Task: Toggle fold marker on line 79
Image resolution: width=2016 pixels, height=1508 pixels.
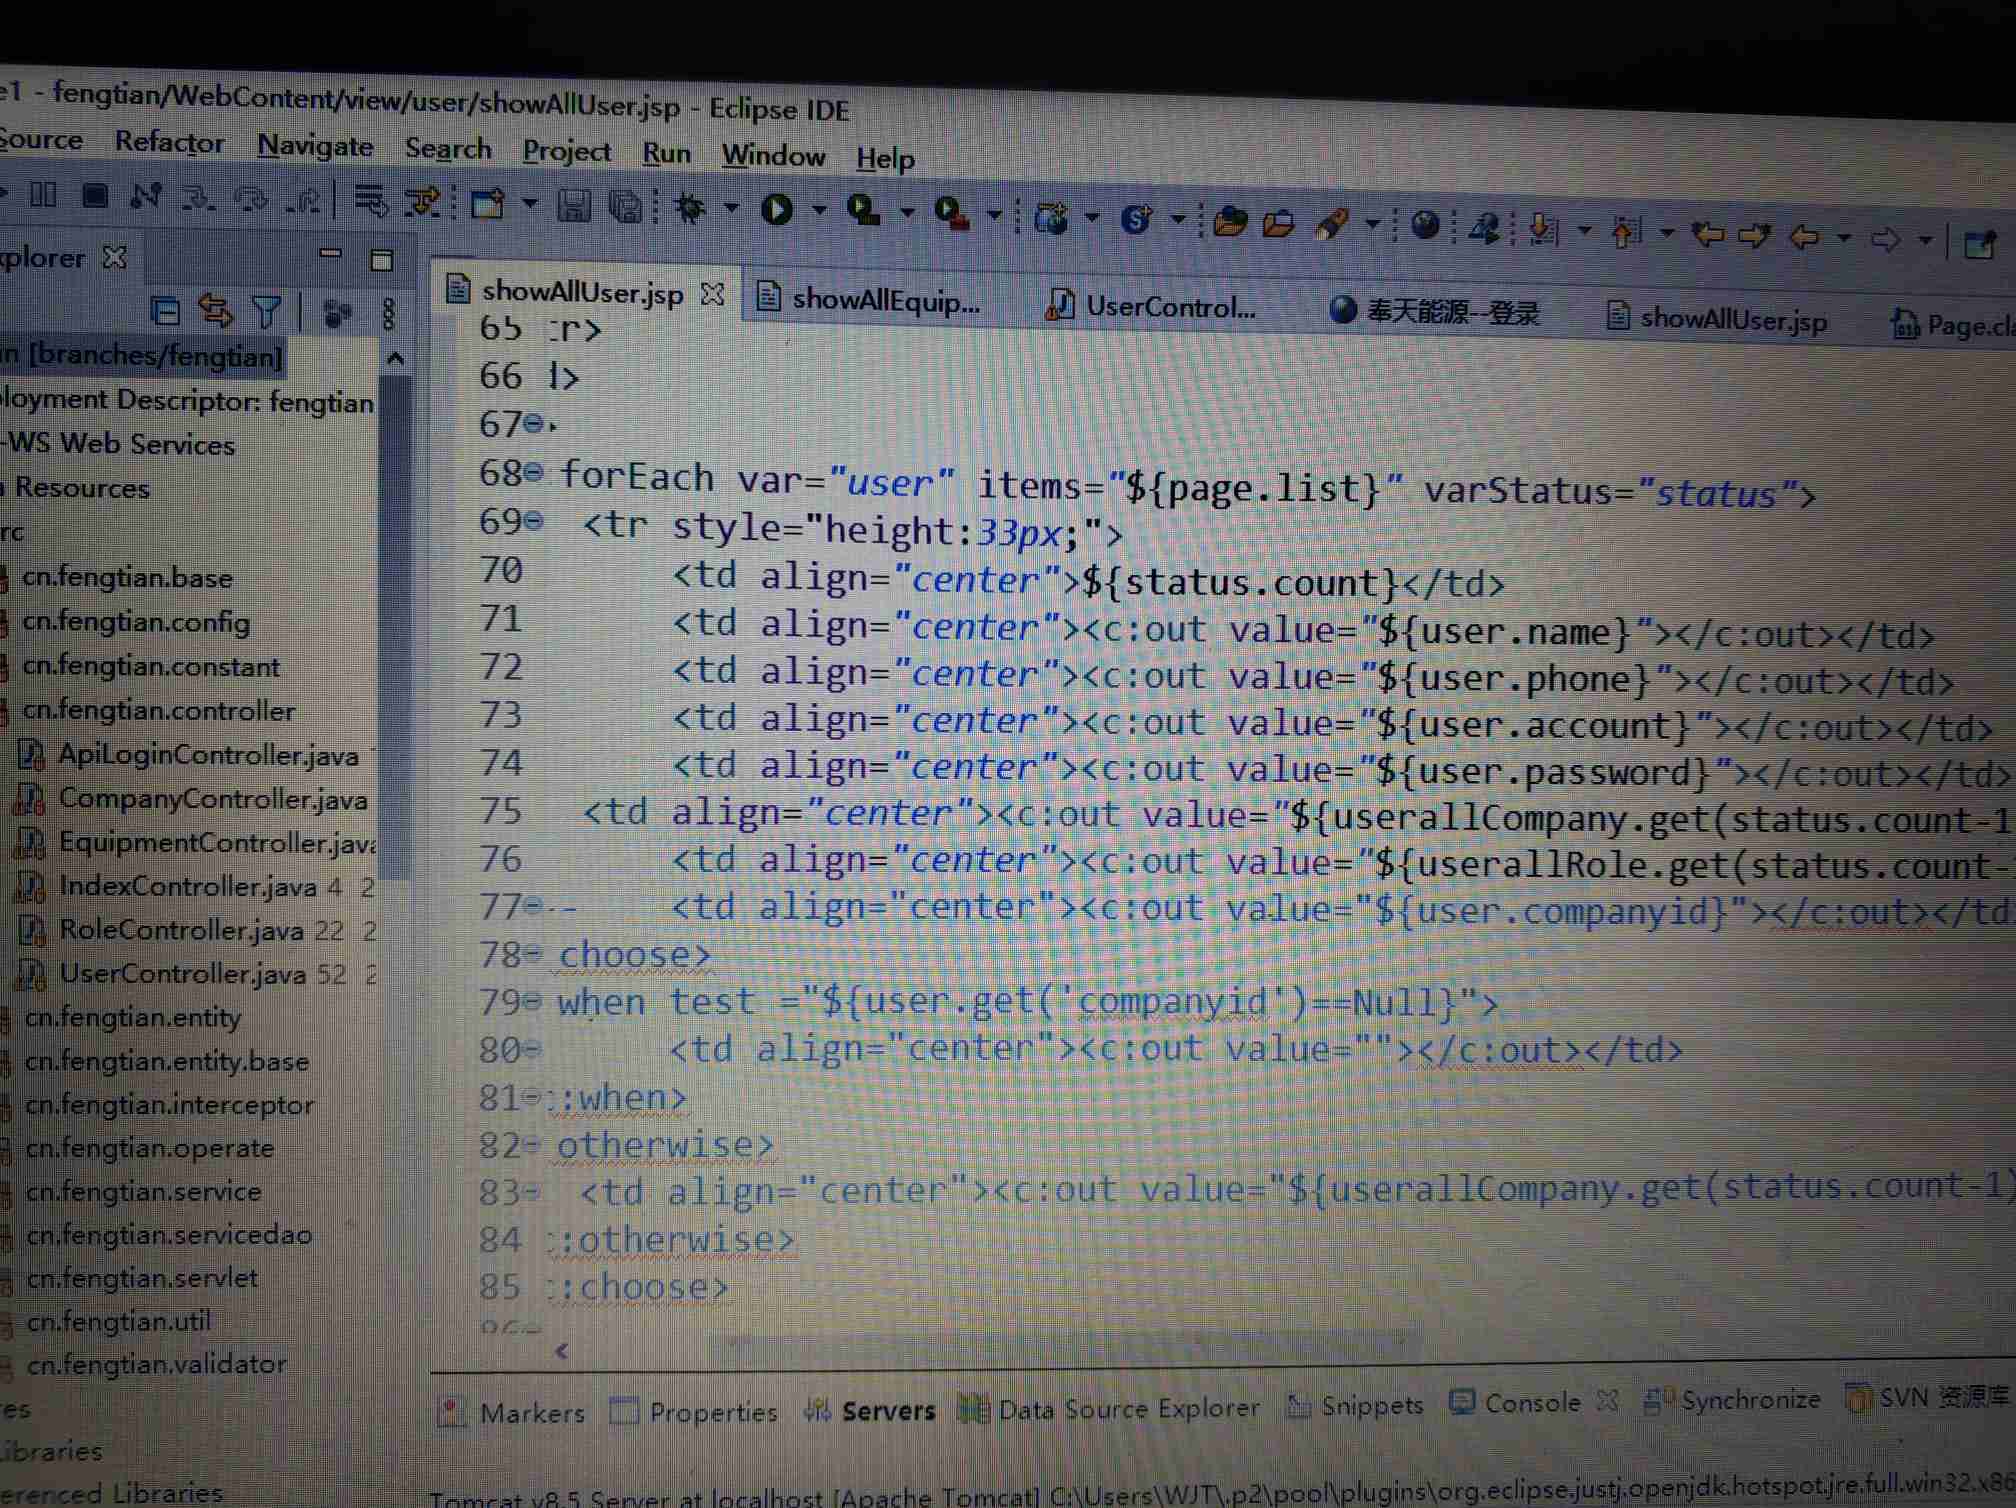Action: [533, 1000]
